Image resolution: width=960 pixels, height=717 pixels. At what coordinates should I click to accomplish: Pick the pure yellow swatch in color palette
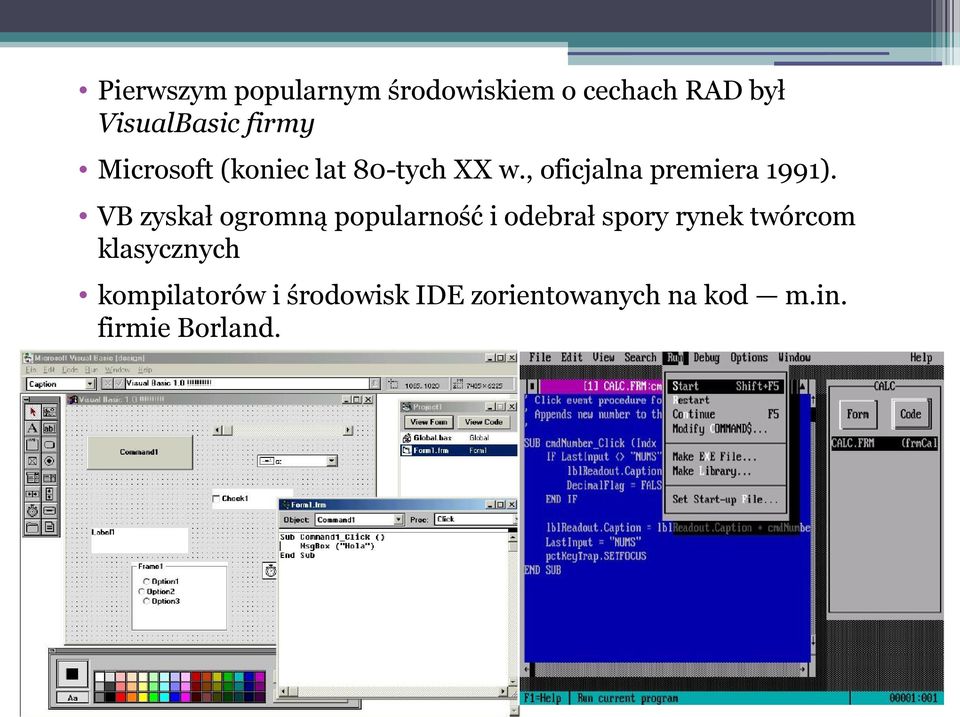point(143,697)
